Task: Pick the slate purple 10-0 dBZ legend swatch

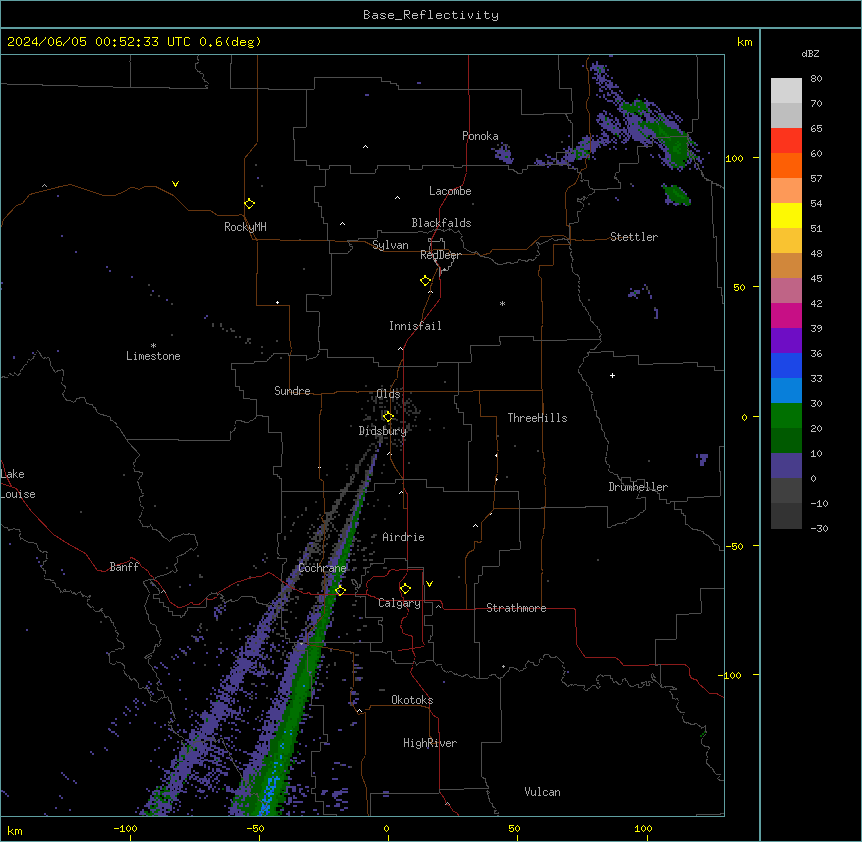Action: click(x=786, y=466)
